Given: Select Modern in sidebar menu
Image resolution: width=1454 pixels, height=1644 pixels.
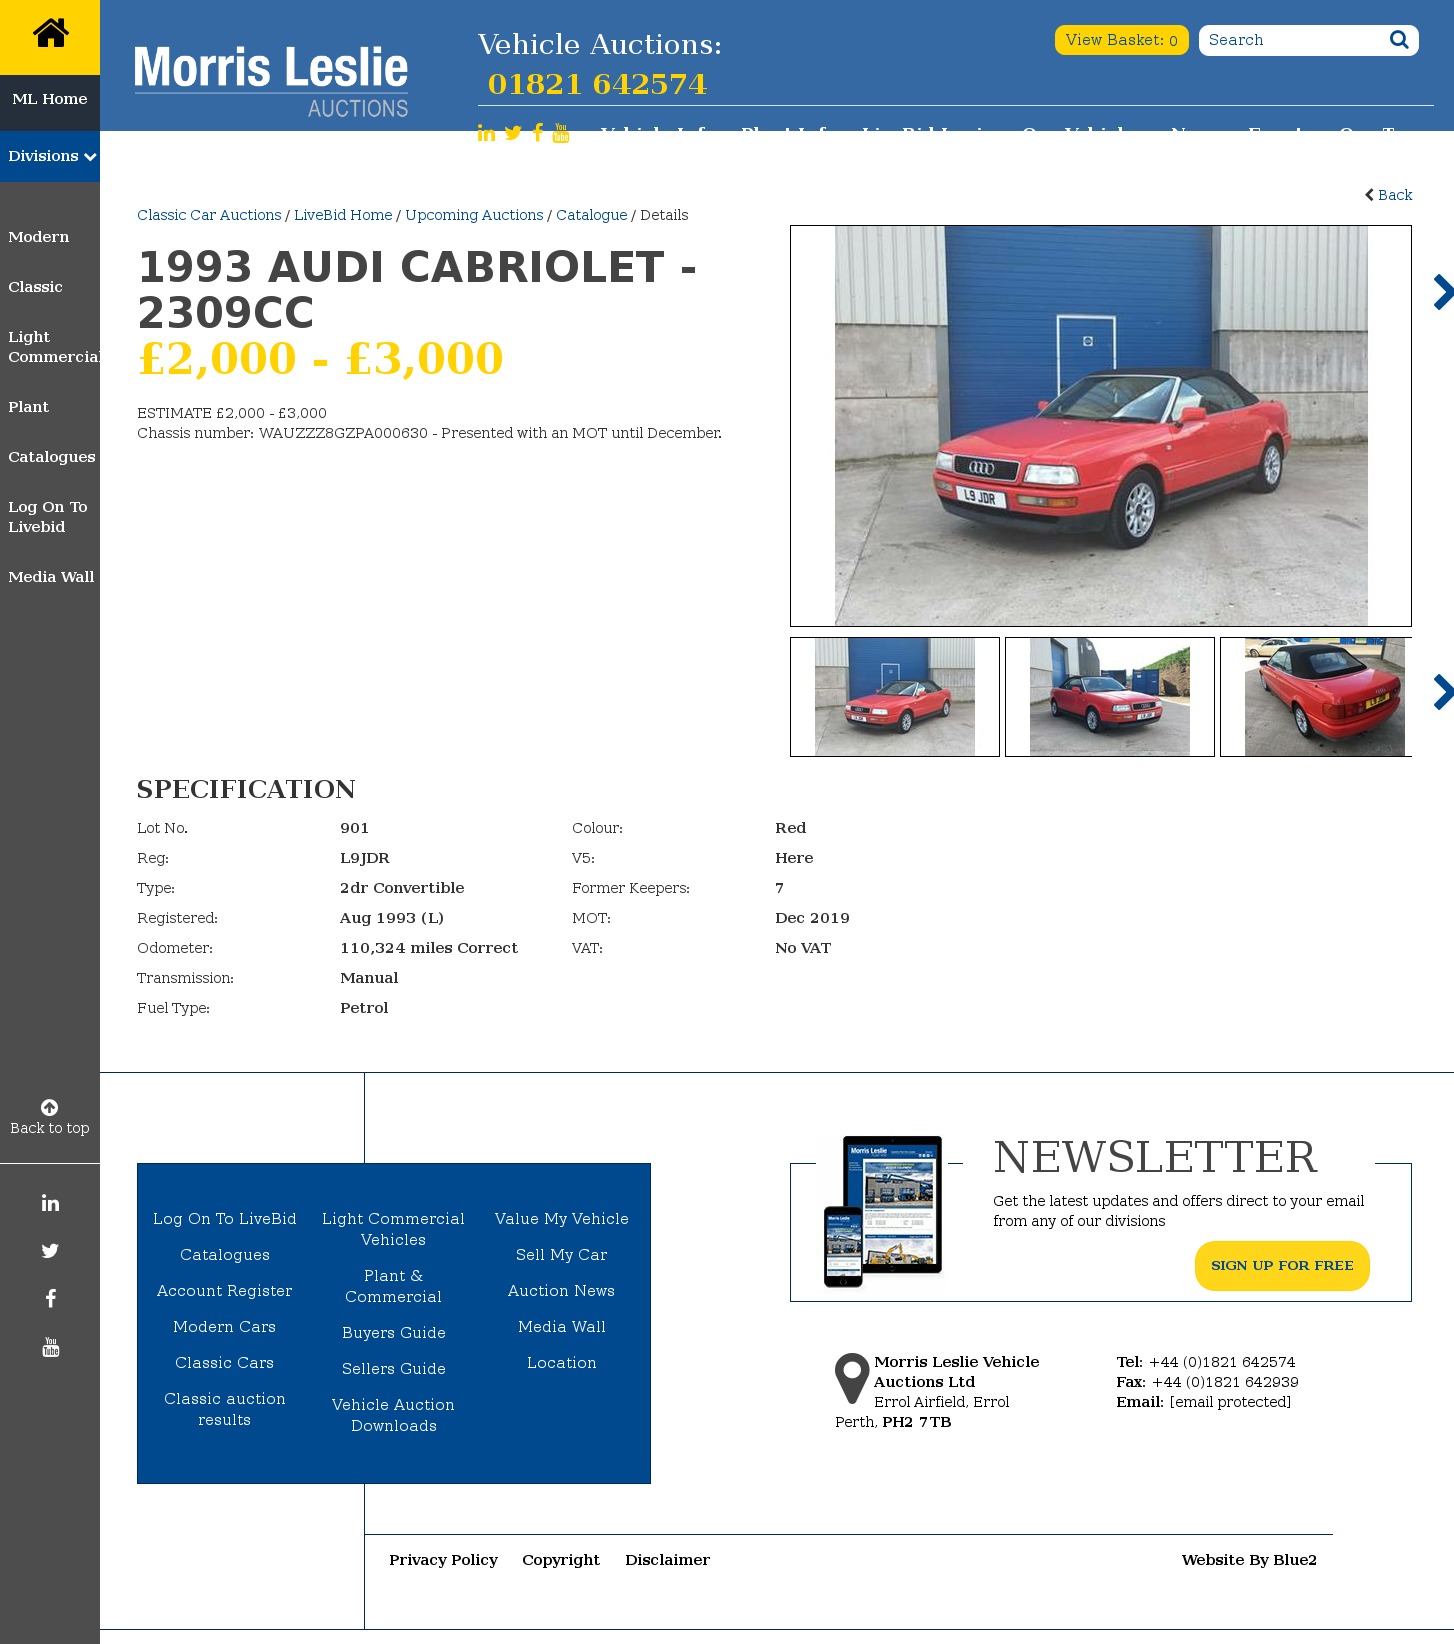Looking at the screenshot, I should pyautogui.click(x=39, y=237).
